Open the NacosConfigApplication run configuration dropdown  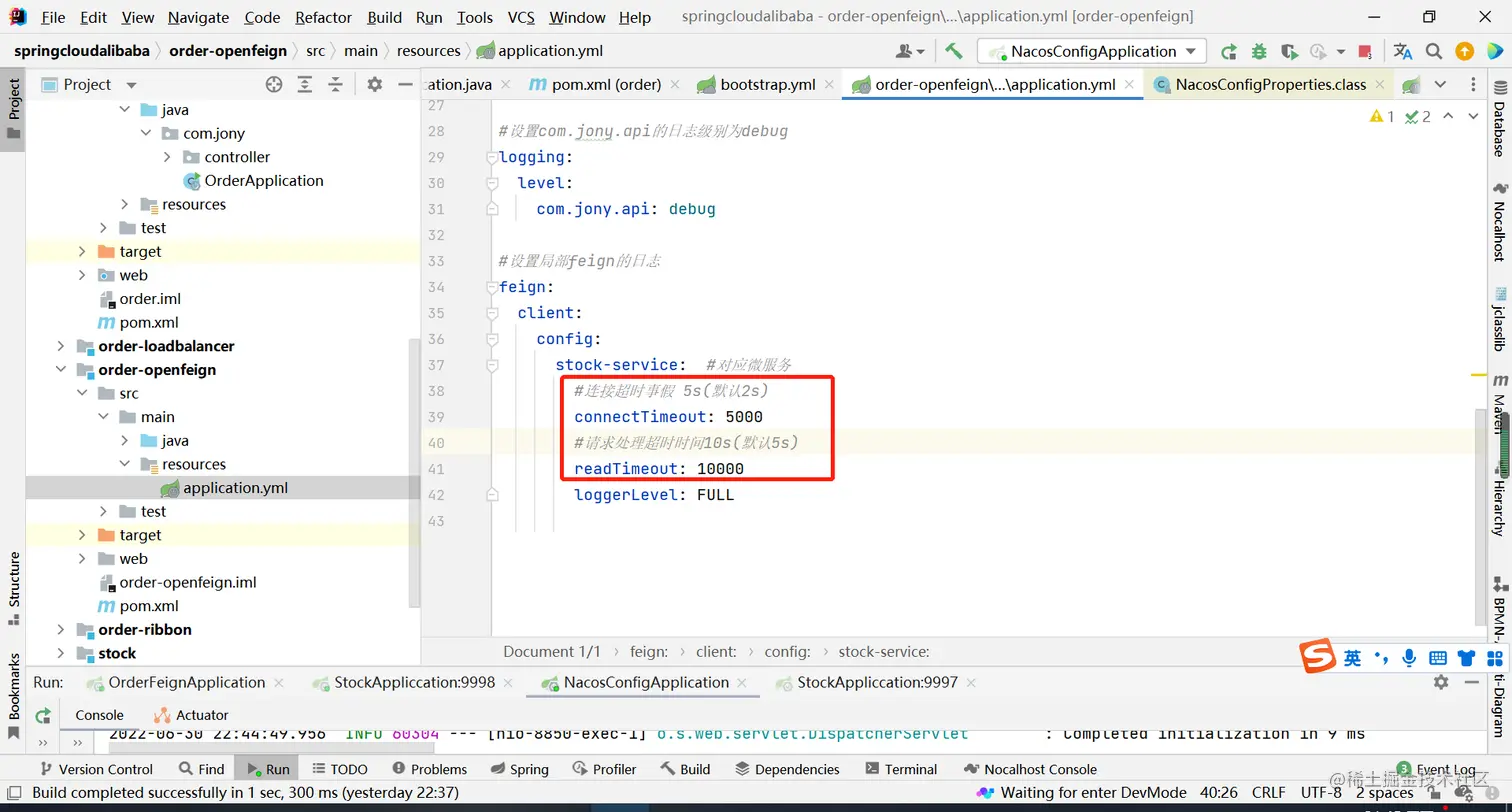click(x=1092, y=51)
